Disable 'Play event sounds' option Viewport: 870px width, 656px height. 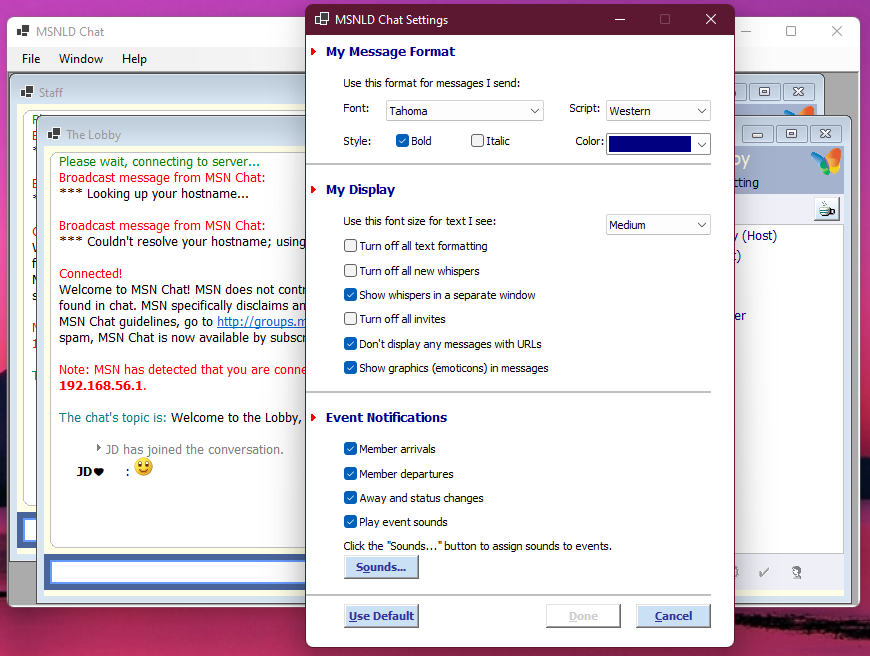350,522
